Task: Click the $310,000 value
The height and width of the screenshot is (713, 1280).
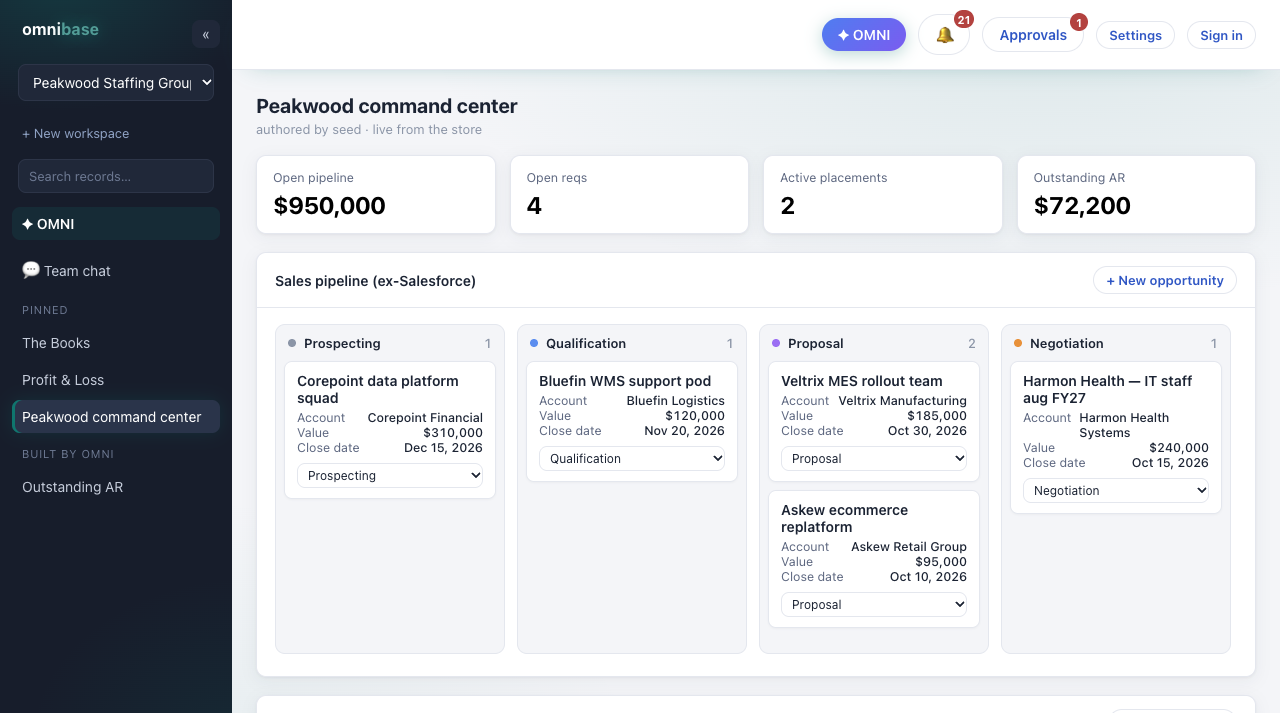Action: [x=453, y=433]
